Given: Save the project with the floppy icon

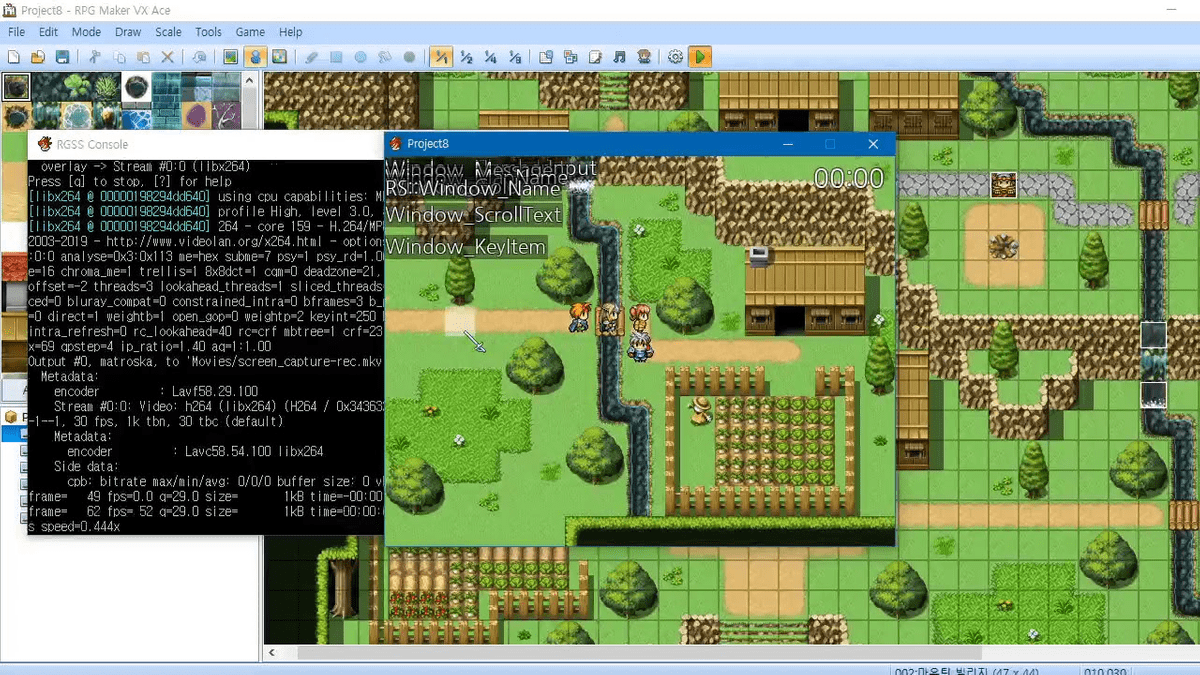Looking at the screenshot, I should pyautogui.click(x=62, y=57).
